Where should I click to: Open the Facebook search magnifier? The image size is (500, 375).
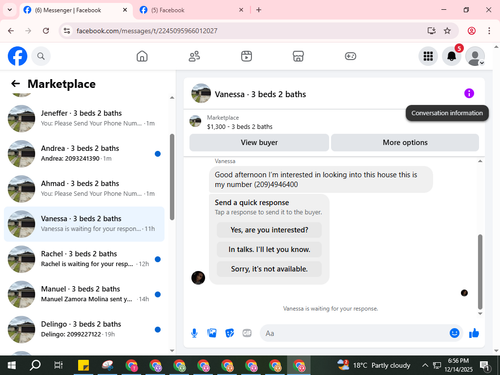point(41,56)
